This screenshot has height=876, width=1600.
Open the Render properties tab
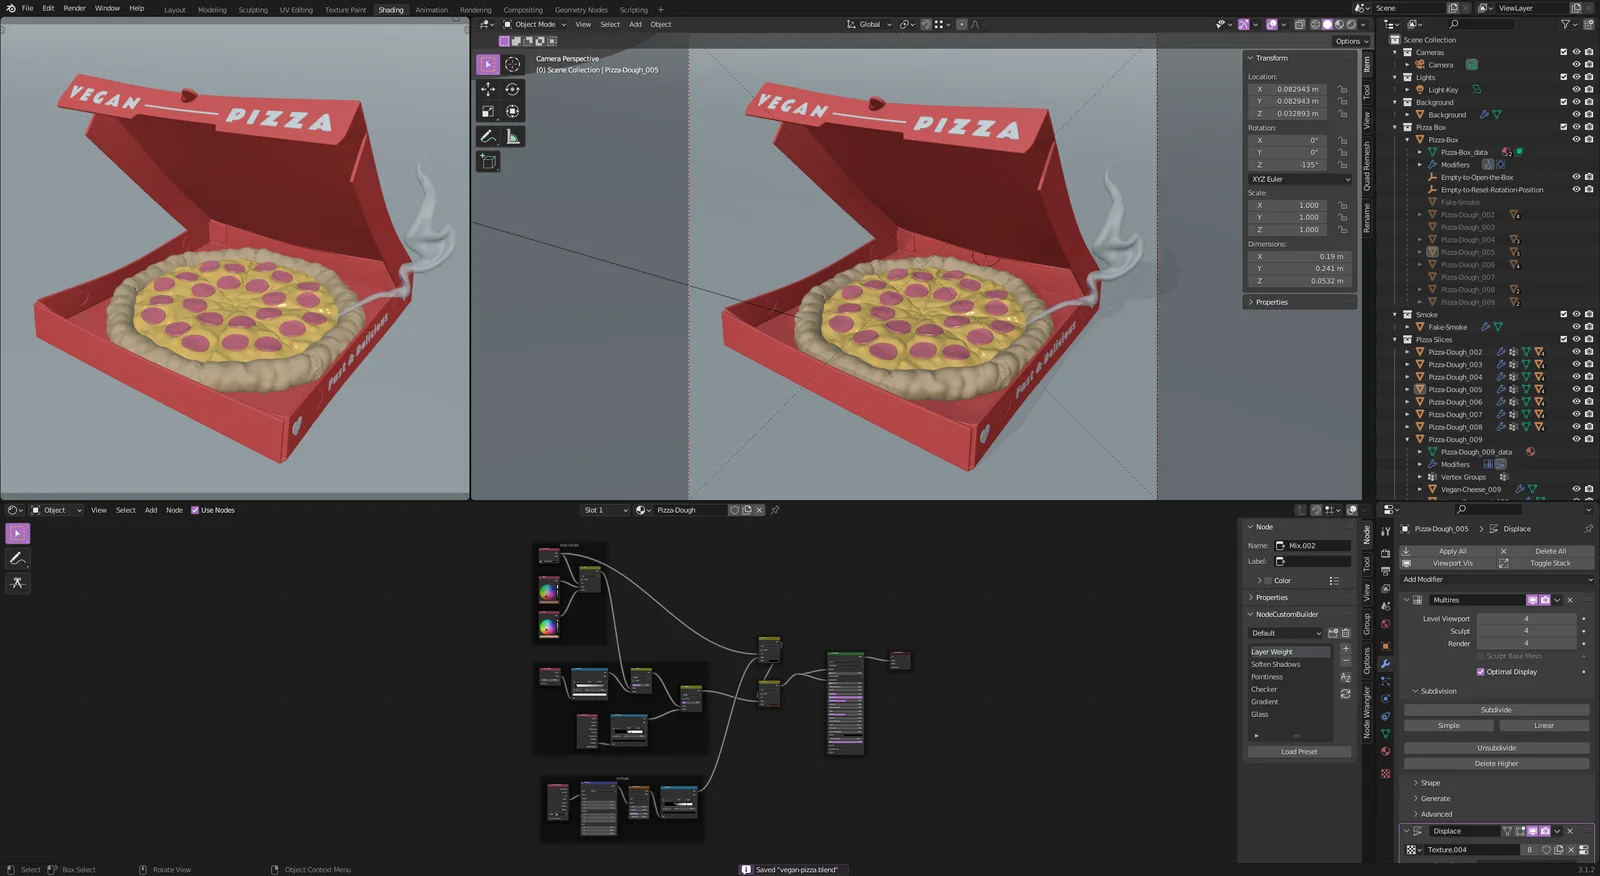click(1385, 553)
